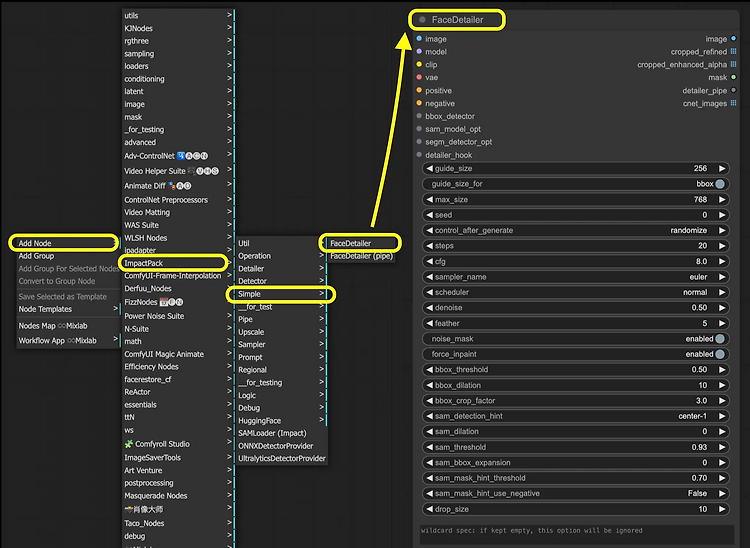Viewport: 750px width, 548px height.
Task: Click the image input socket dot
Action: coord(419,39)
